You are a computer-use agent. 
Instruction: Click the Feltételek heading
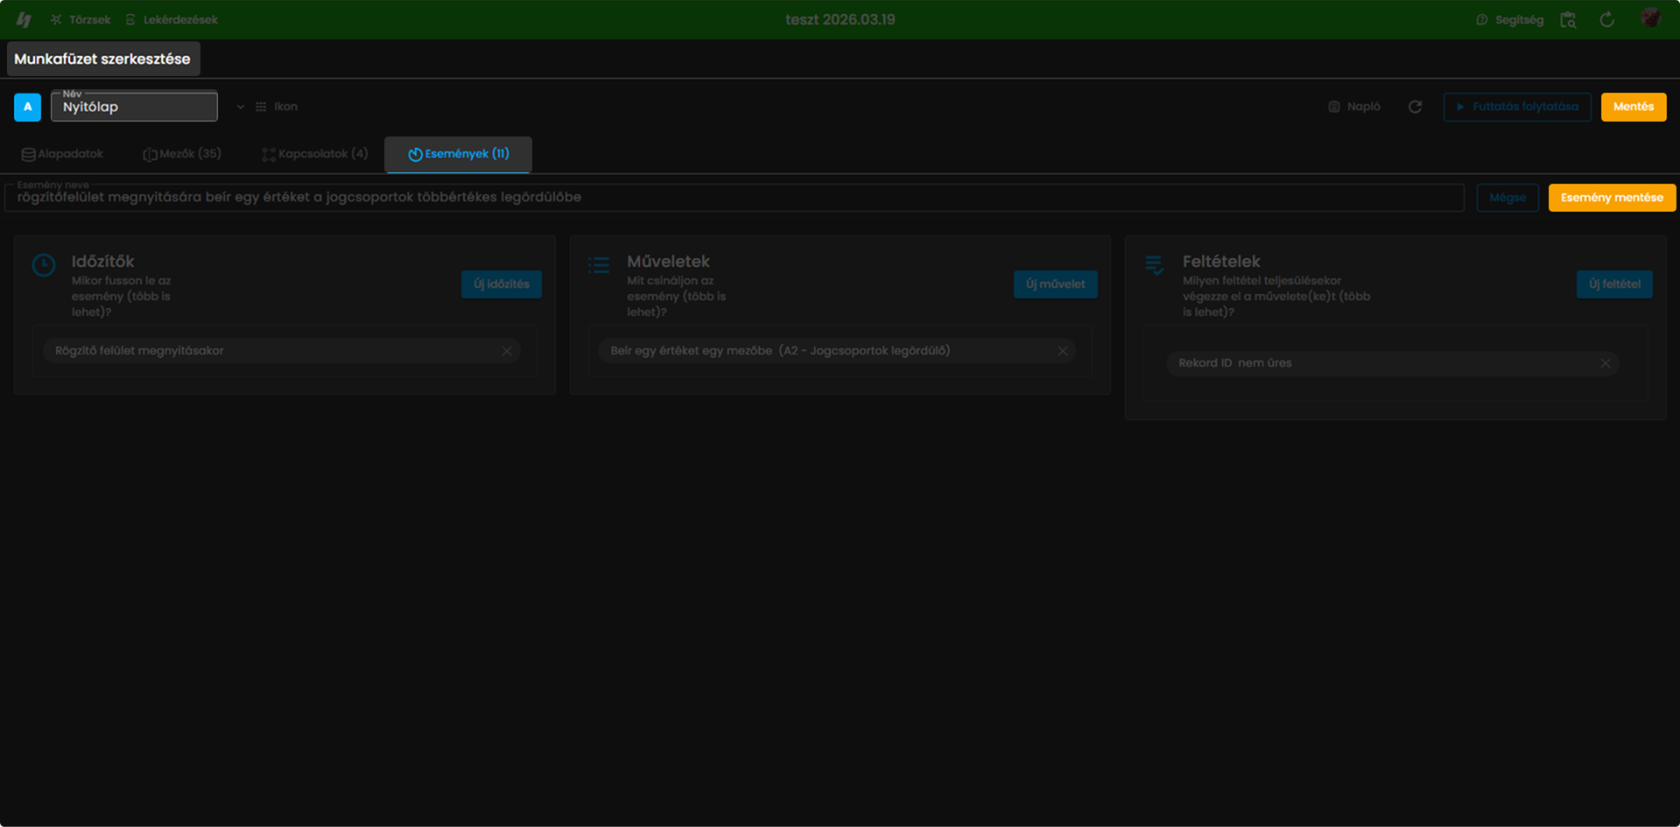pos(1221,261)
